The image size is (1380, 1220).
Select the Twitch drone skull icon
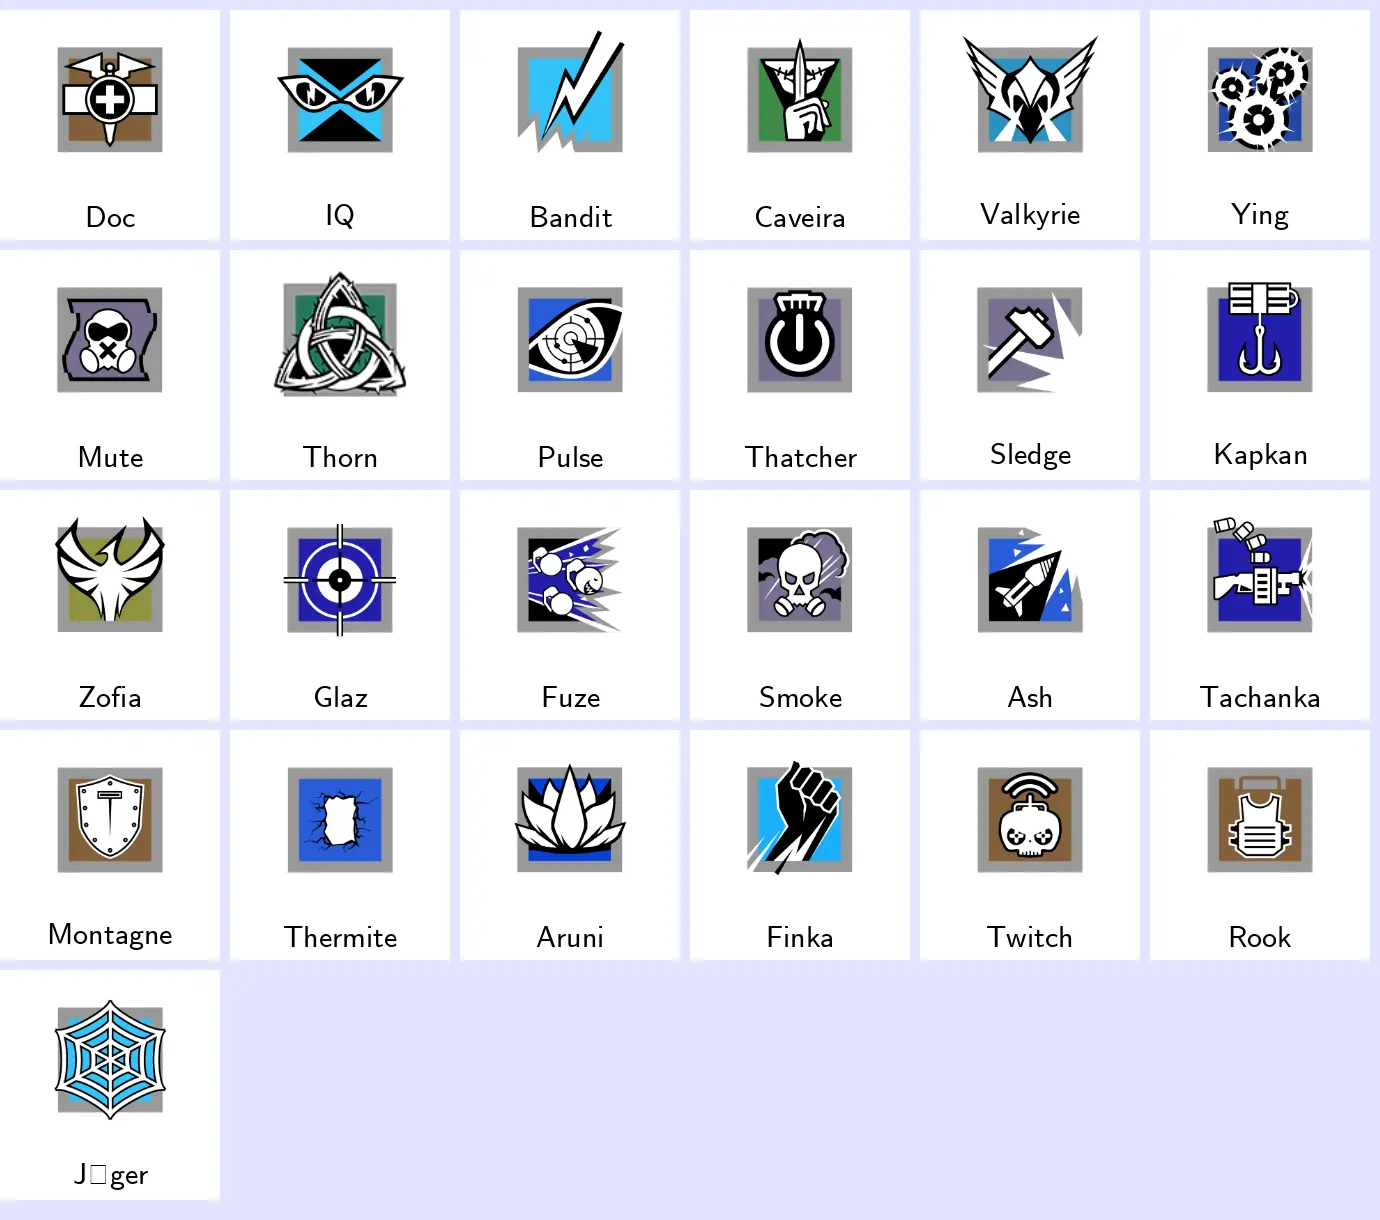tap(1030, 820)
